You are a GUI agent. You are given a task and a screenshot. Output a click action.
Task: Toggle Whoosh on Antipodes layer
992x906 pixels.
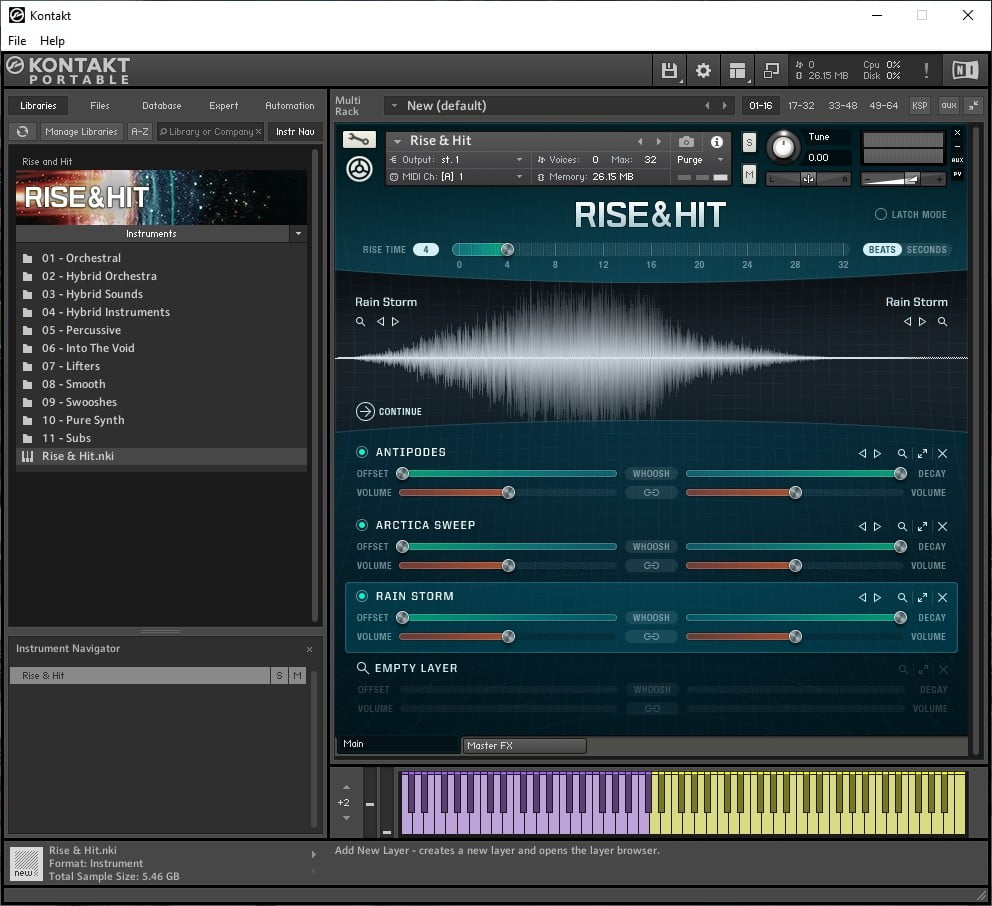click(651, 474)
